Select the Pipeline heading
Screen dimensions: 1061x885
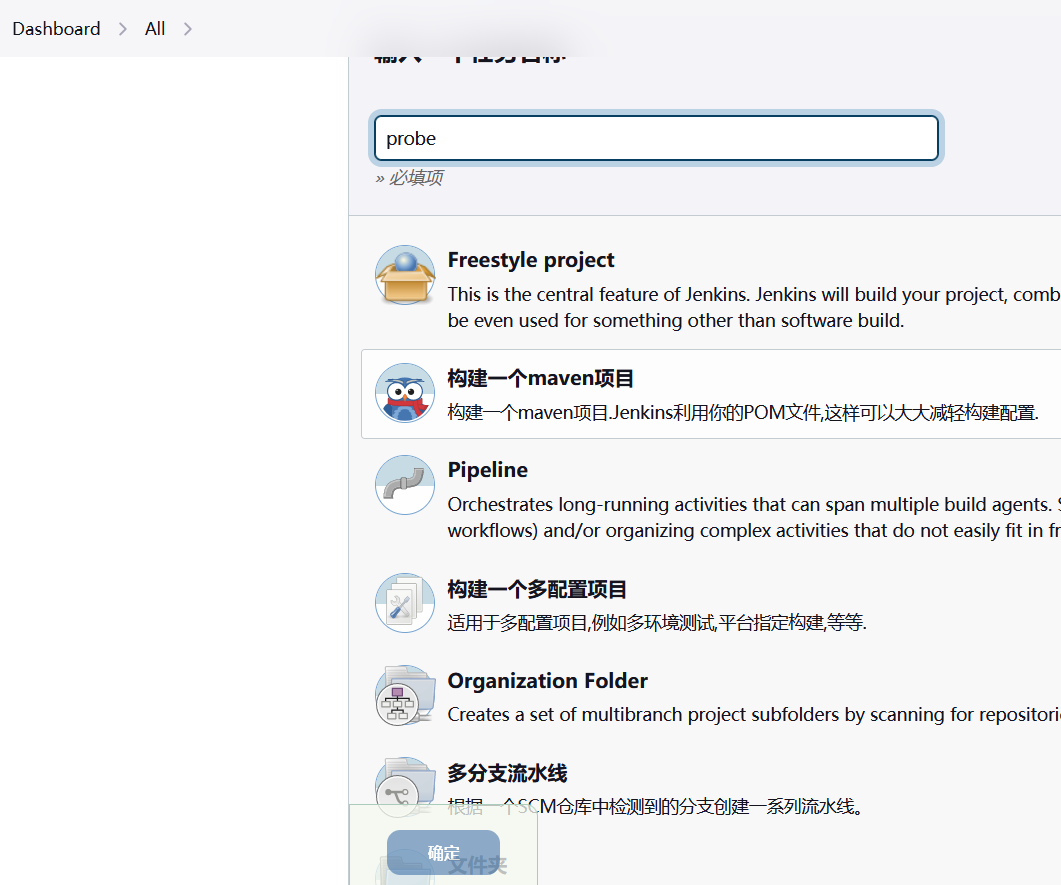(x=487, y=470)
